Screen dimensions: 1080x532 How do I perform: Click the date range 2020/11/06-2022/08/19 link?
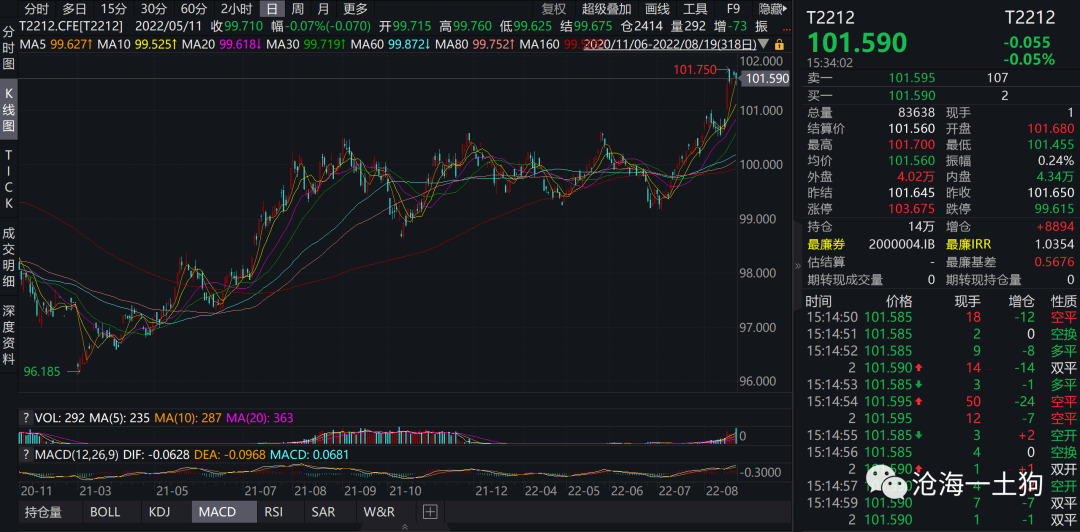669,45
